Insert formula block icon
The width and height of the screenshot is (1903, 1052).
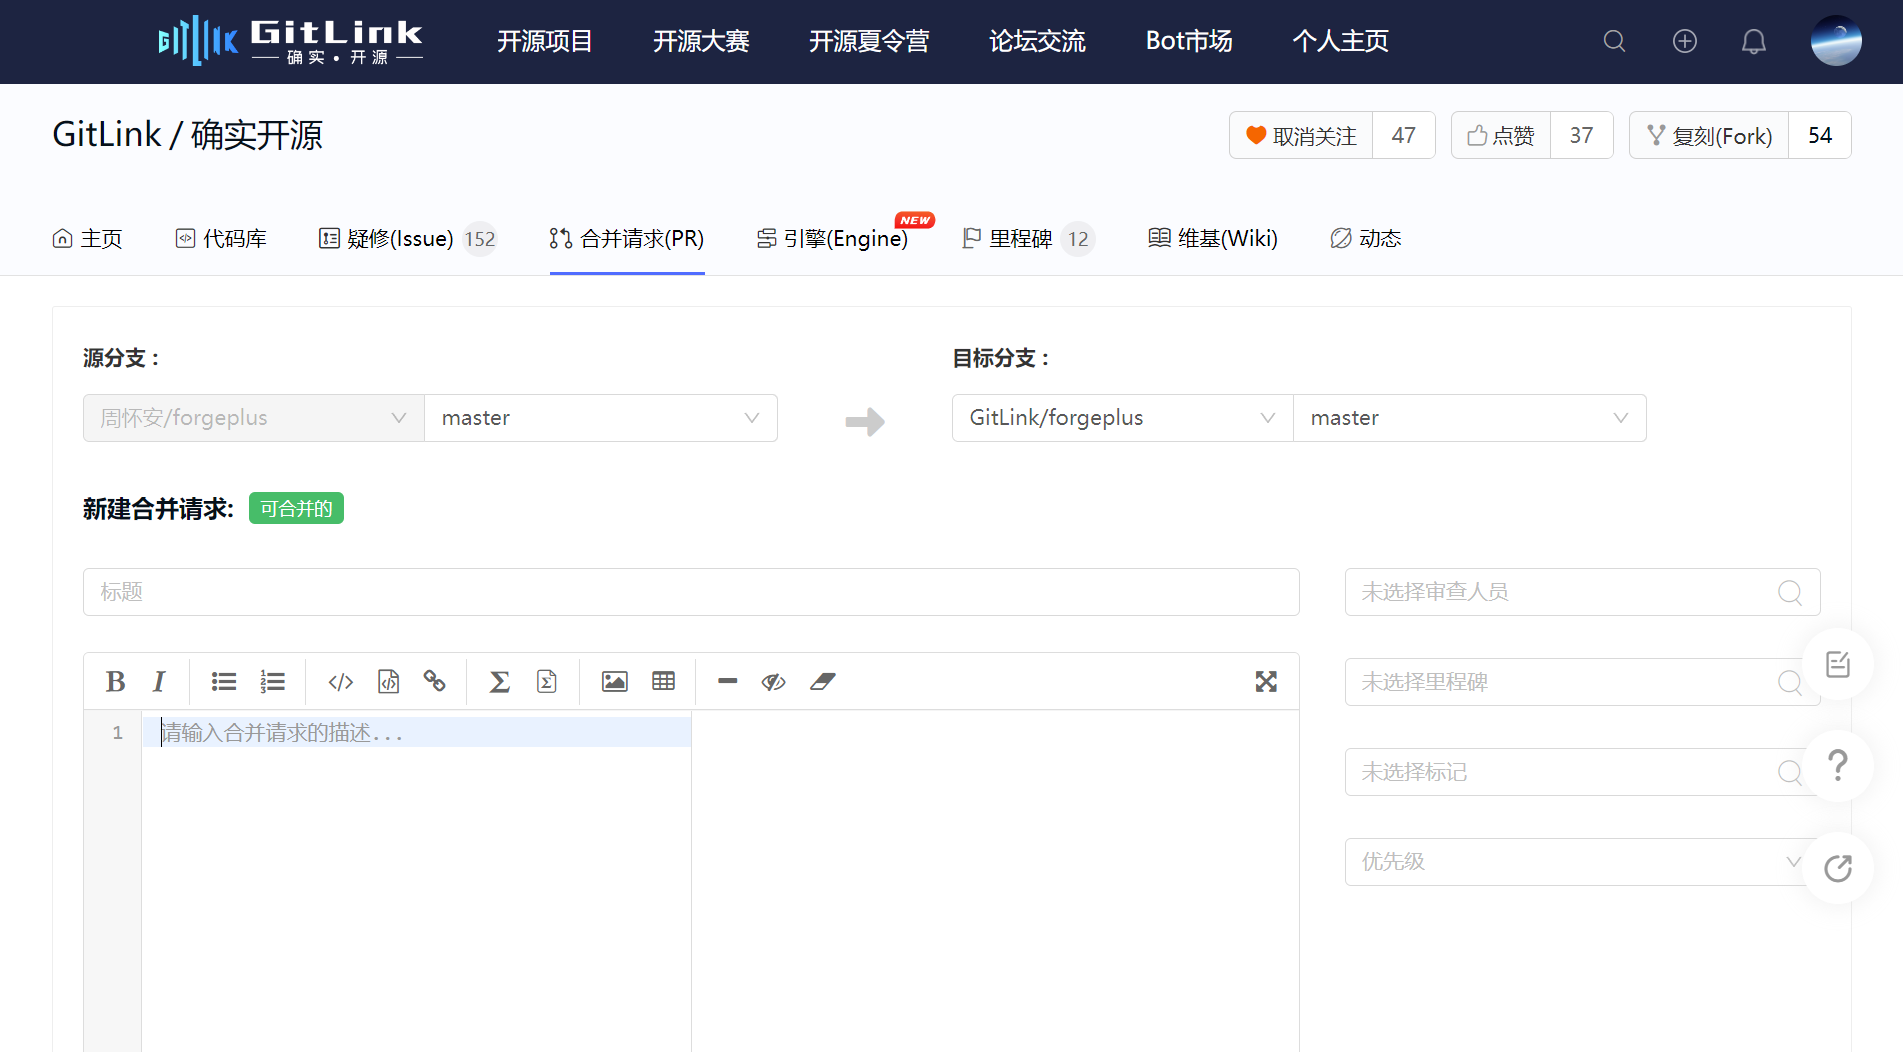point(546,682)
